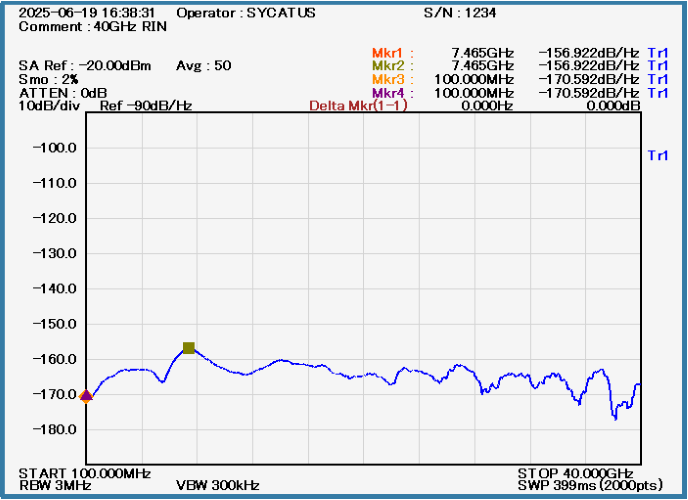Click the Tr1 label in Mkr1 row
The height and width of the screenshot is (500, 688).
pyautogui.click(x=658, y=53)
